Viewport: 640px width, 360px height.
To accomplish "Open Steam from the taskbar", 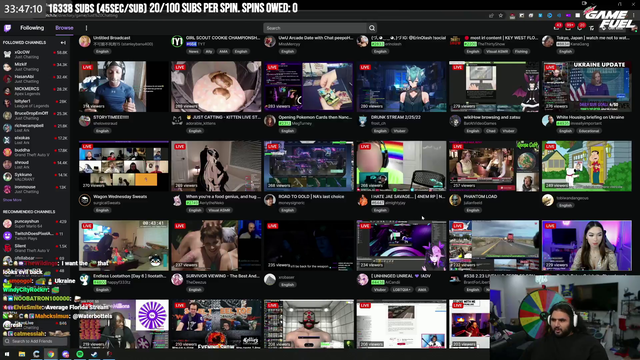I will click(94, 354).
